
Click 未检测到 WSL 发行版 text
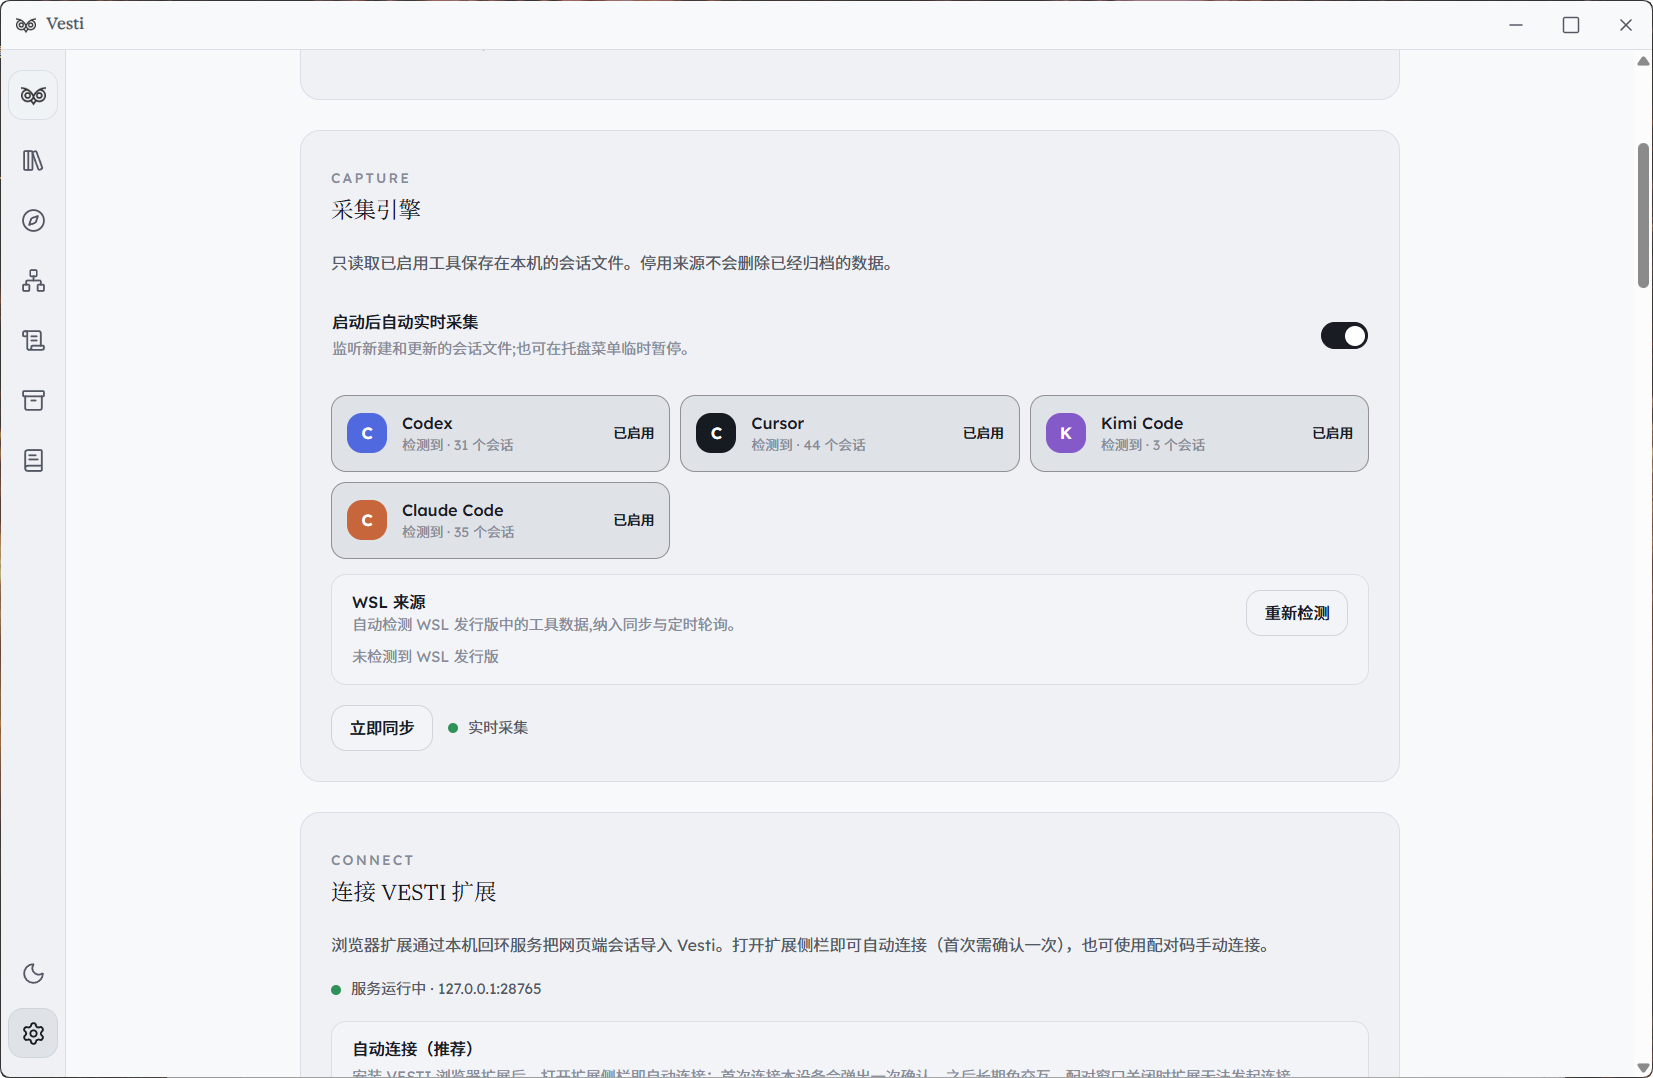[426, 657]
